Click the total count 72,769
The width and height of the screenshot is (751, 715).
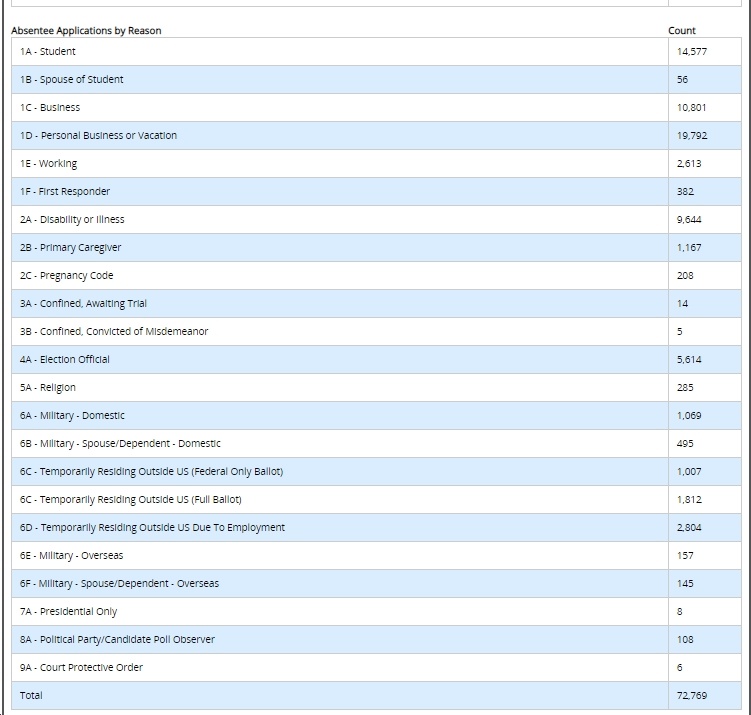point(692,695)
